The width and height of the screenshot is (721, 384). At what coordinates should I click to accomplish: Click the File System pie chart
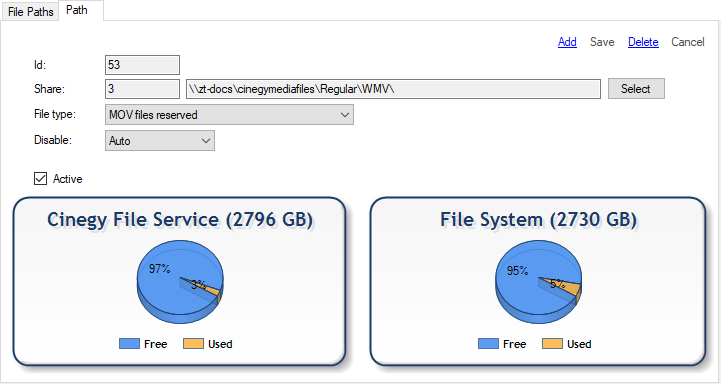(x=538, y=282)
